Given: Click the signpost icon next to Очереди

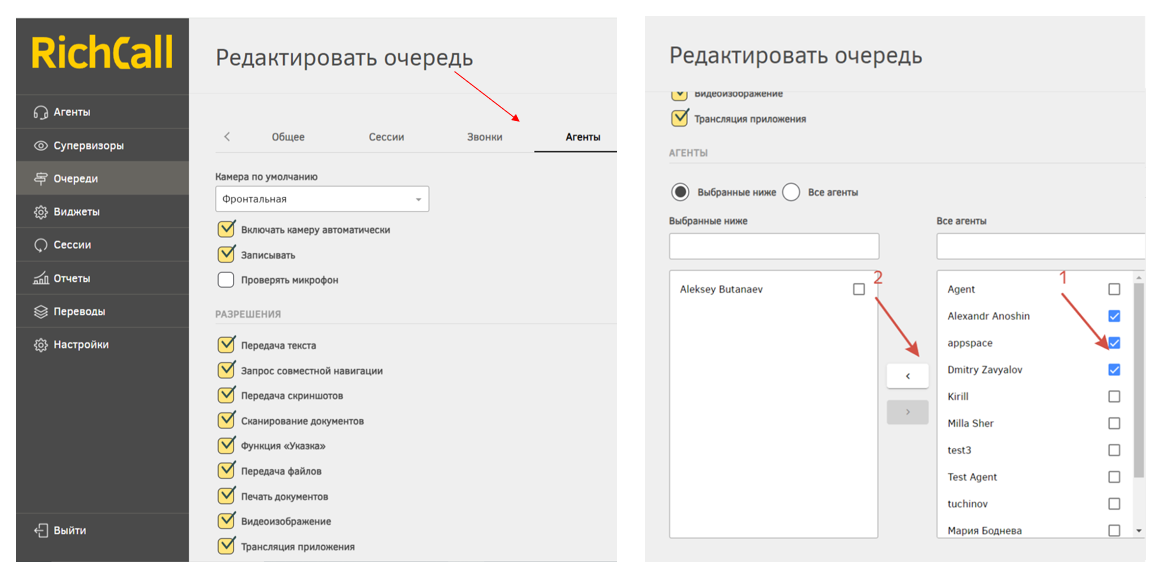Looking at the screenshot, I should pyautogui.click(x=41, y=179).
